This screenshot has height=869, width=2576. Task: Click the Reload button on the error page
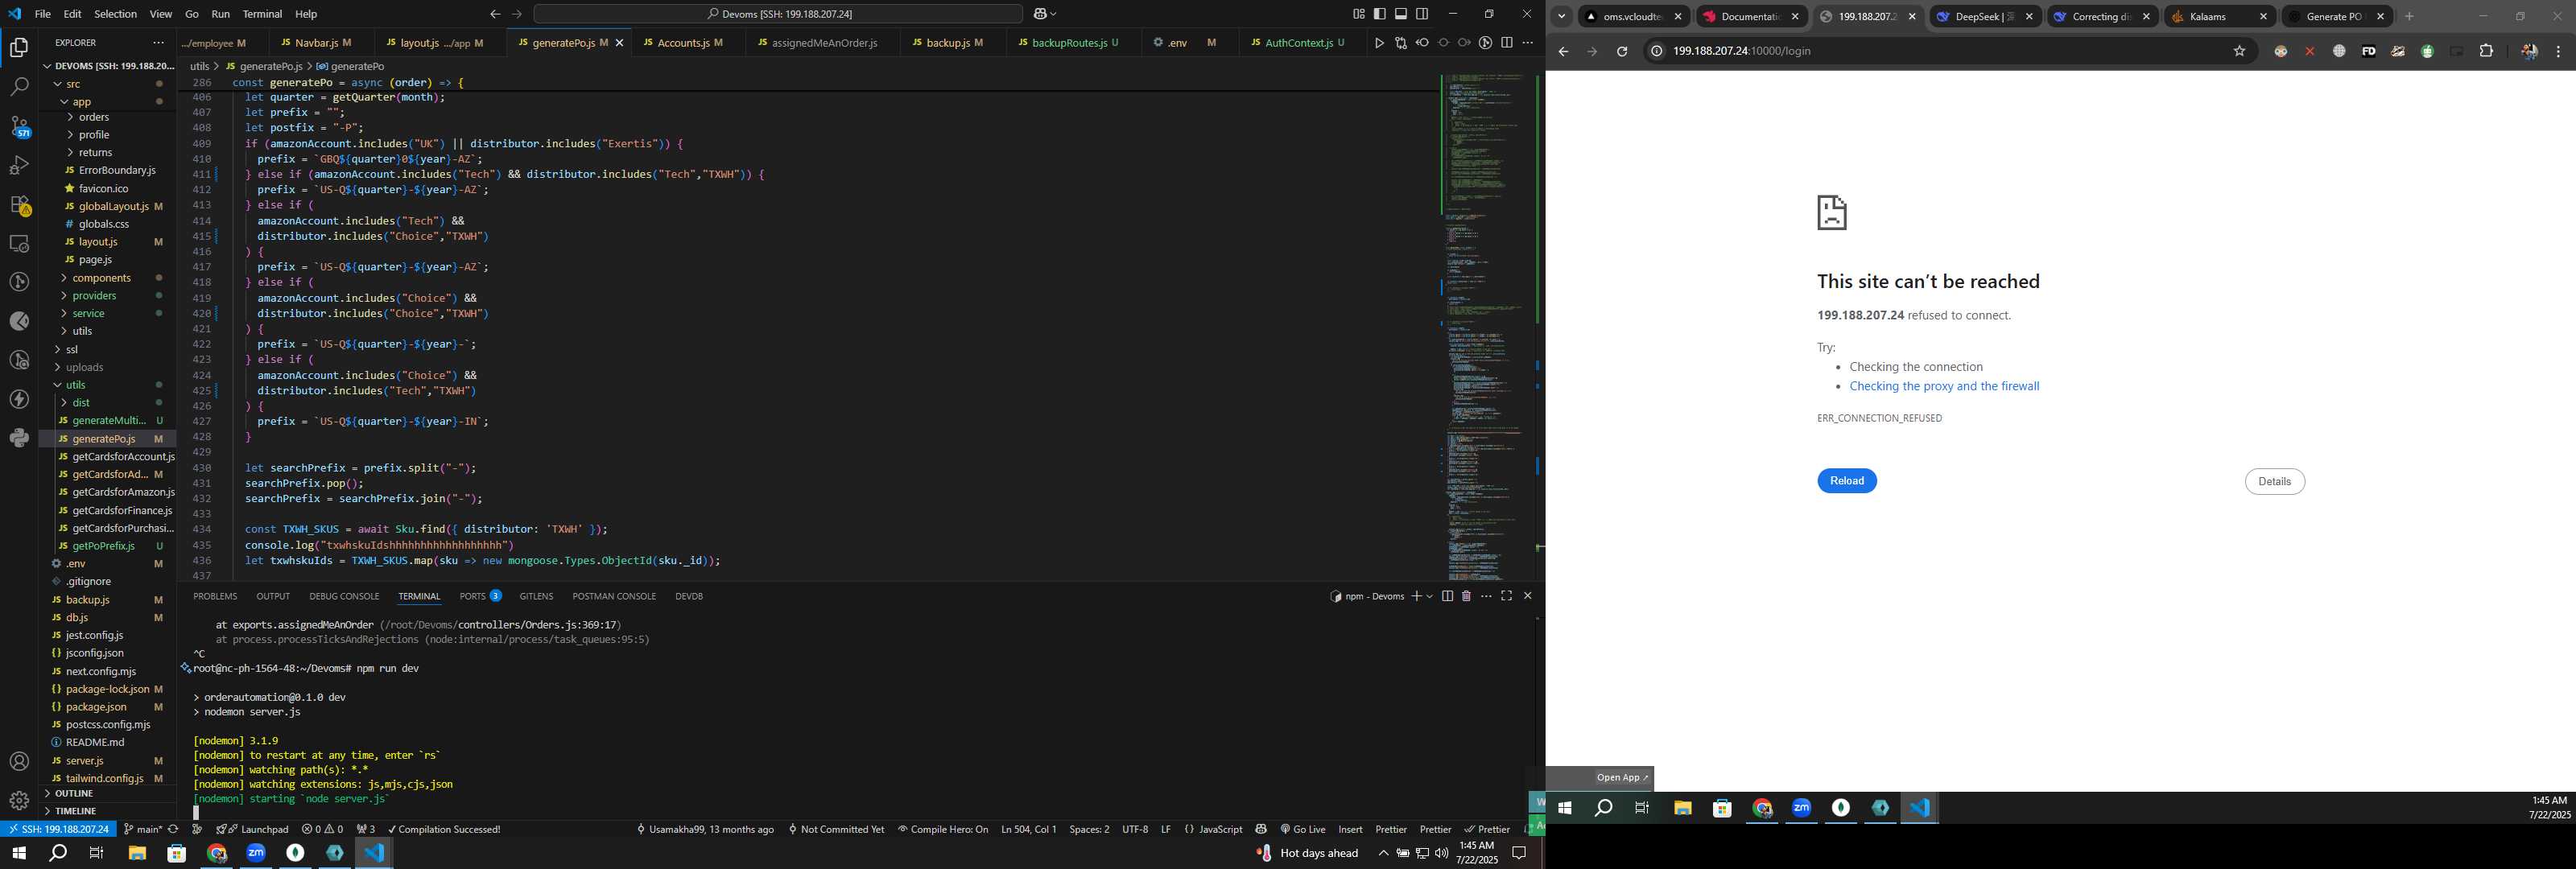pyautogui.click(x=1846, y=481)
